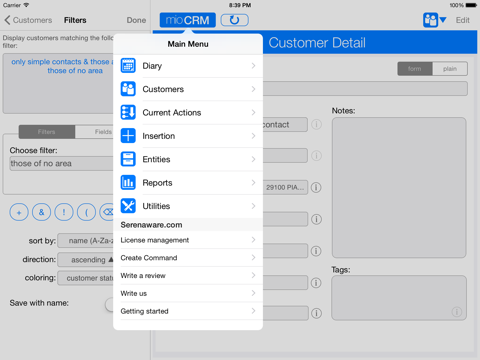Tap the Utilities tools icon

[x=128, y=206]
